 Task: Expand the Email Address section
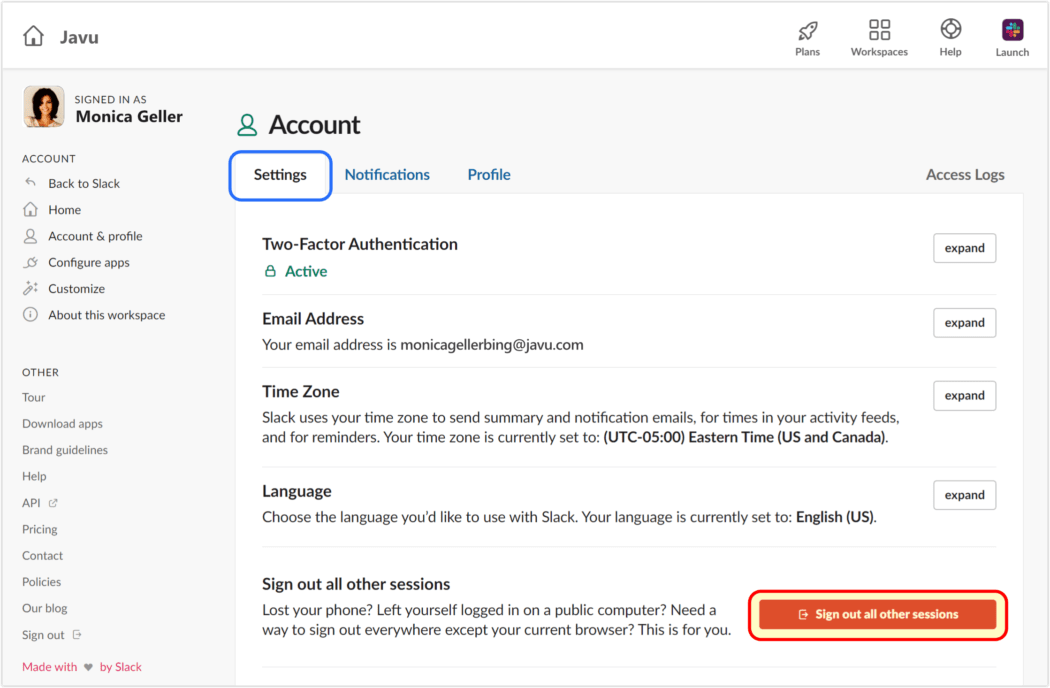click(964, 322)
